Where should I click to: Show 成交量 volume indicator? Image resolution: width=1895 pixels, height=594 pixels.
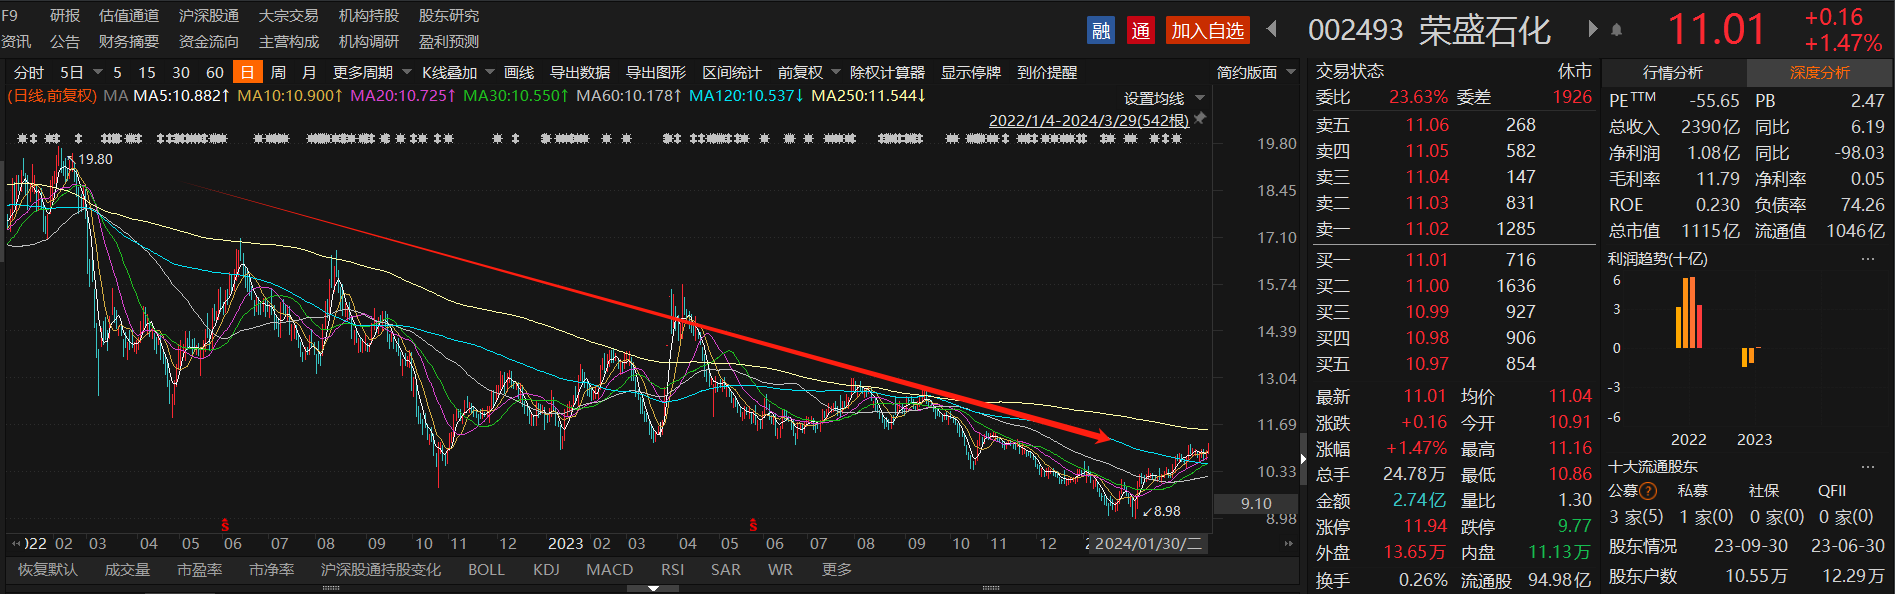click(127, 569)
